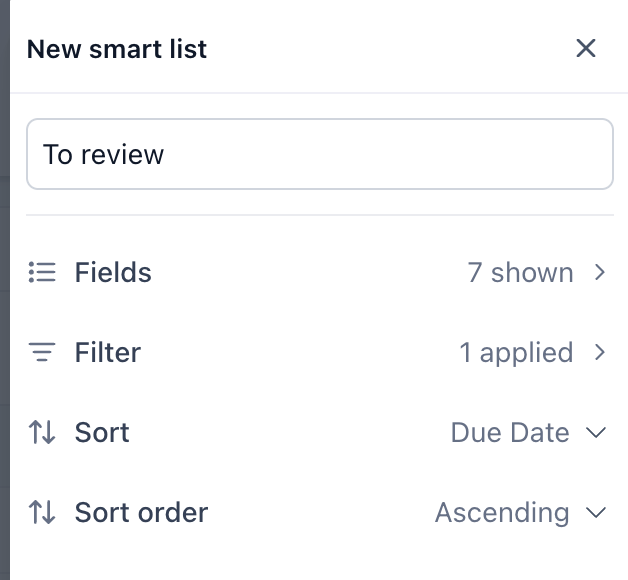Click the Filter funnel lines icon
Image resolution: width=628 pixels, height=580 pixels.
(42, 352)
